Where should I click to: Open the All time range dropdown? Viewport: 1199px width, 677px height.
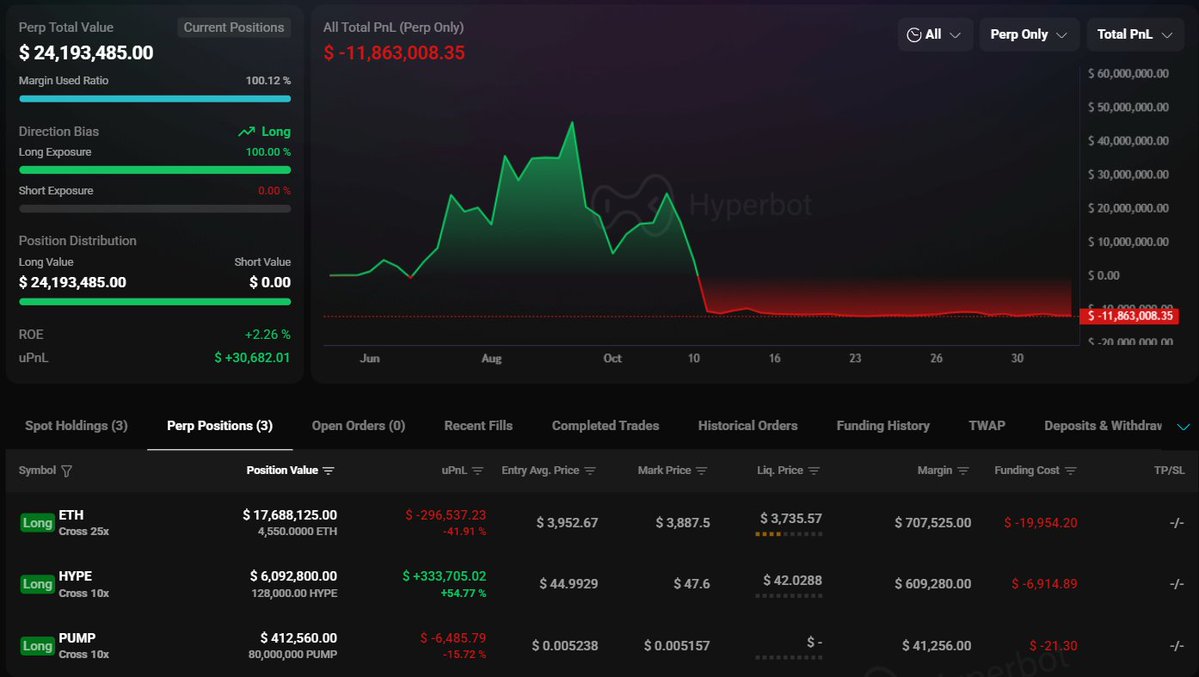(934, 34)
